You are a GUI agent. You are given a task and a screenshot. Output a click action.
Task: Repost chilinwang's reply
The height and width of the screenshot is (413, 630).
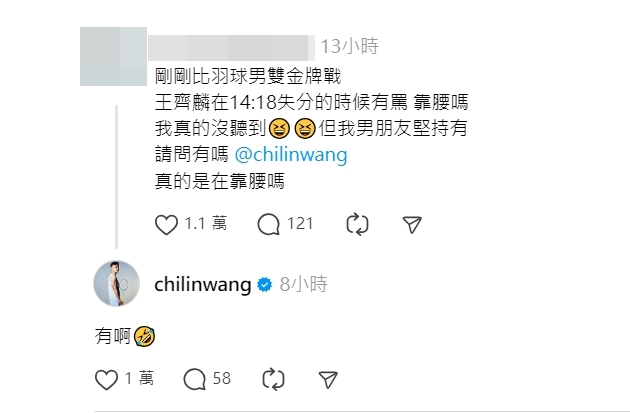273,379
